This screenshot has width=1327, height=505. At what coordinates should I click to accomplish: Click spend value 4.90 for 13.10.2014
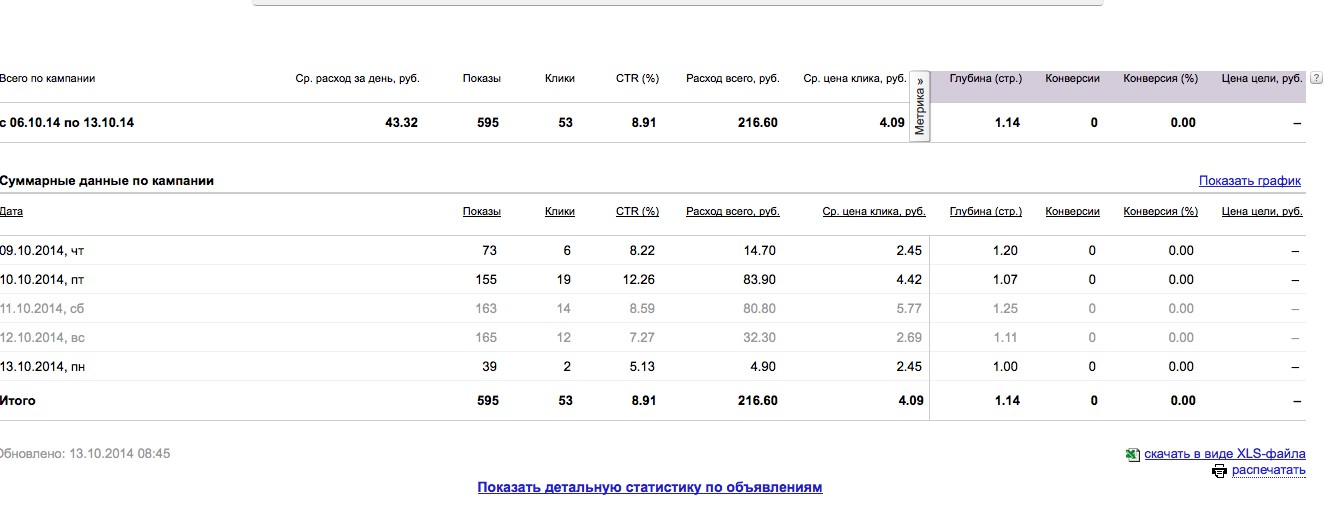[x=763, y=367]
